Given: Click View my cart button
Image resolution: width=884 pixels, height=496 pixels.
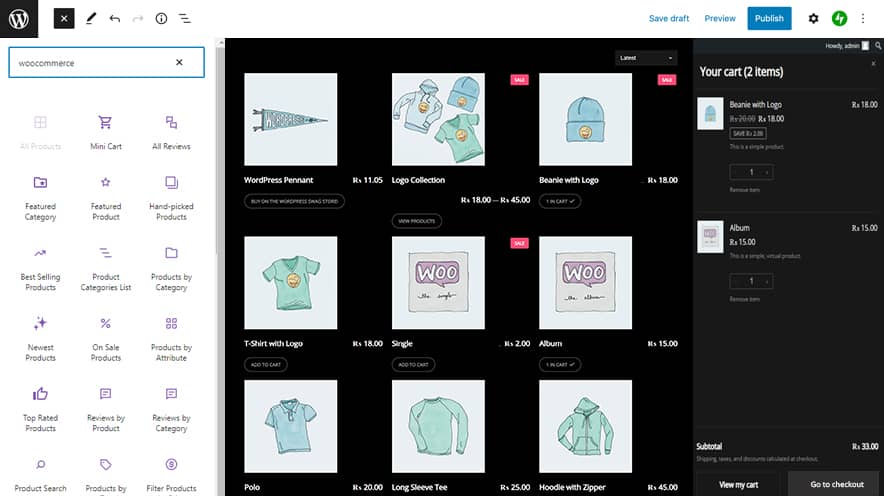Looking at the screenshot, I should coord(739,484).
